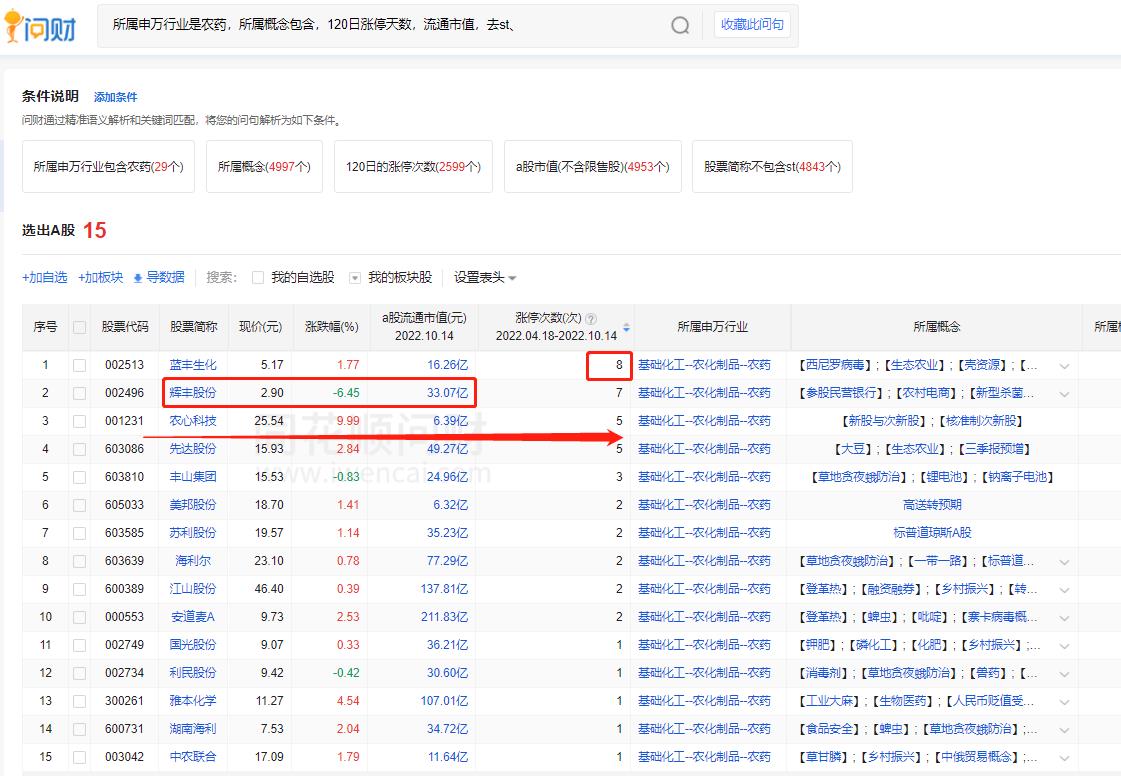Click the a股流通市值 column header
Screen dimensions: 1121x776
click(424, 327)
